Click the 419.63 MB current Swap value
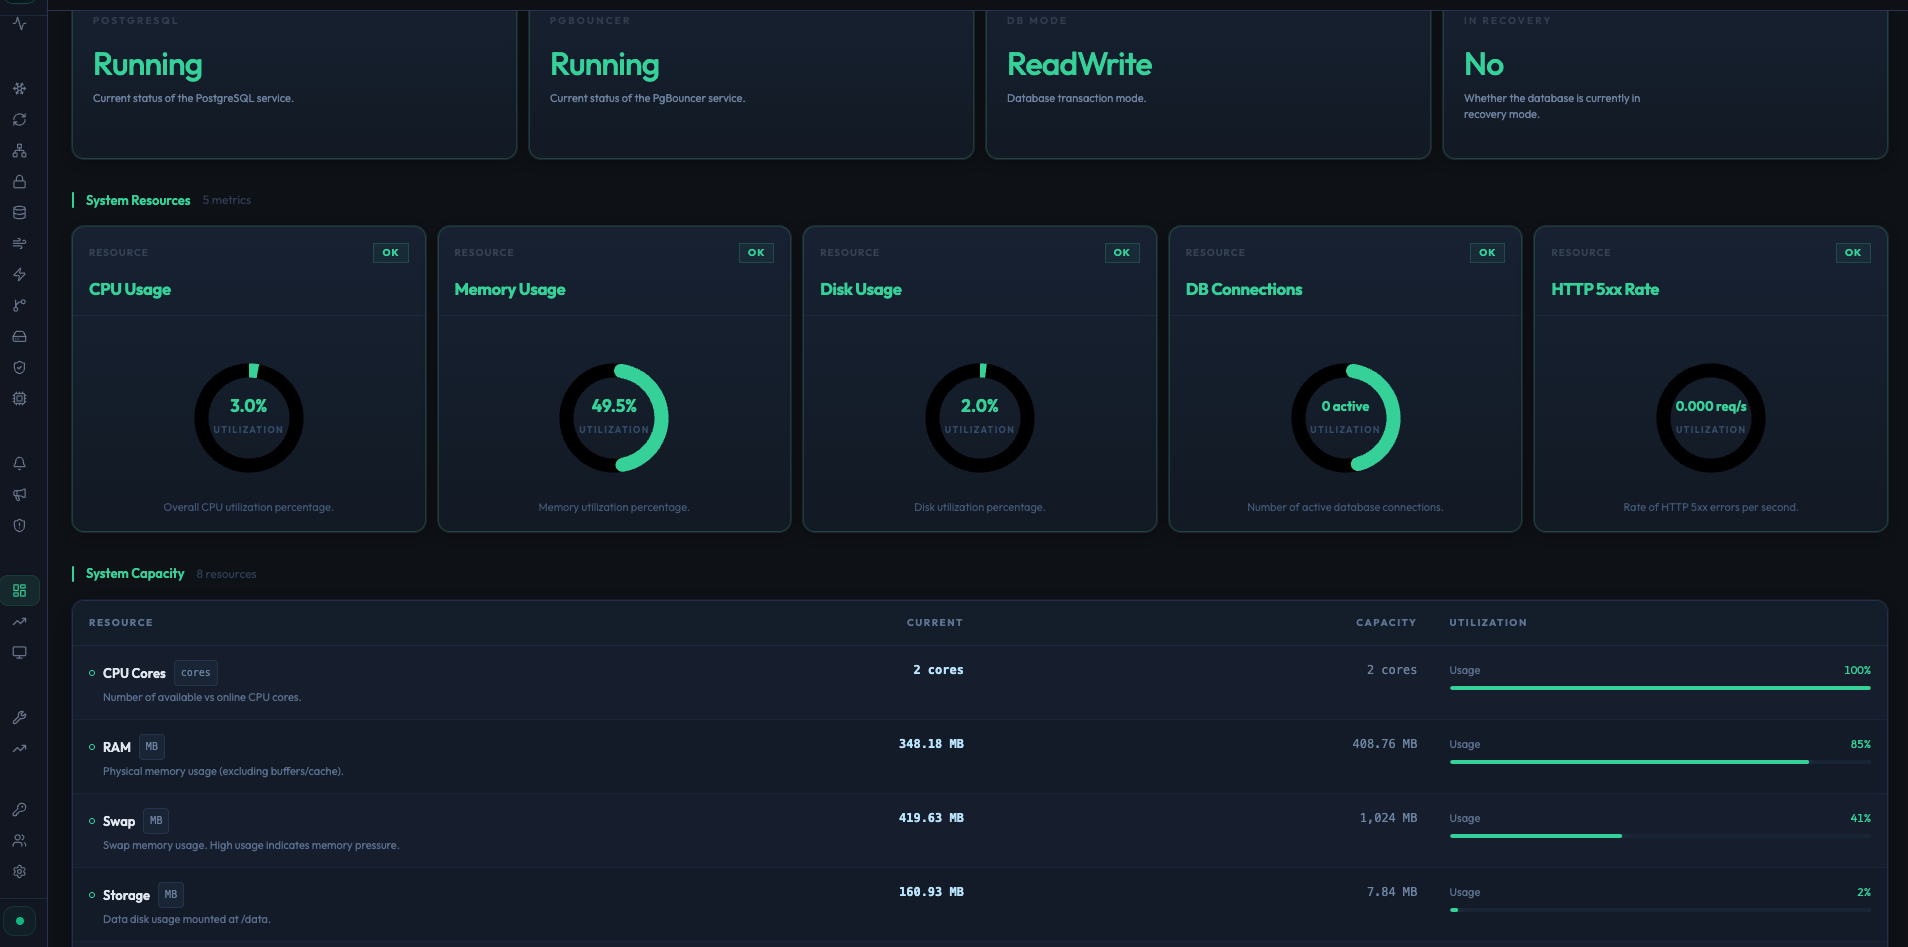This screenshot has height=947, width=1908. coord(931,818)
